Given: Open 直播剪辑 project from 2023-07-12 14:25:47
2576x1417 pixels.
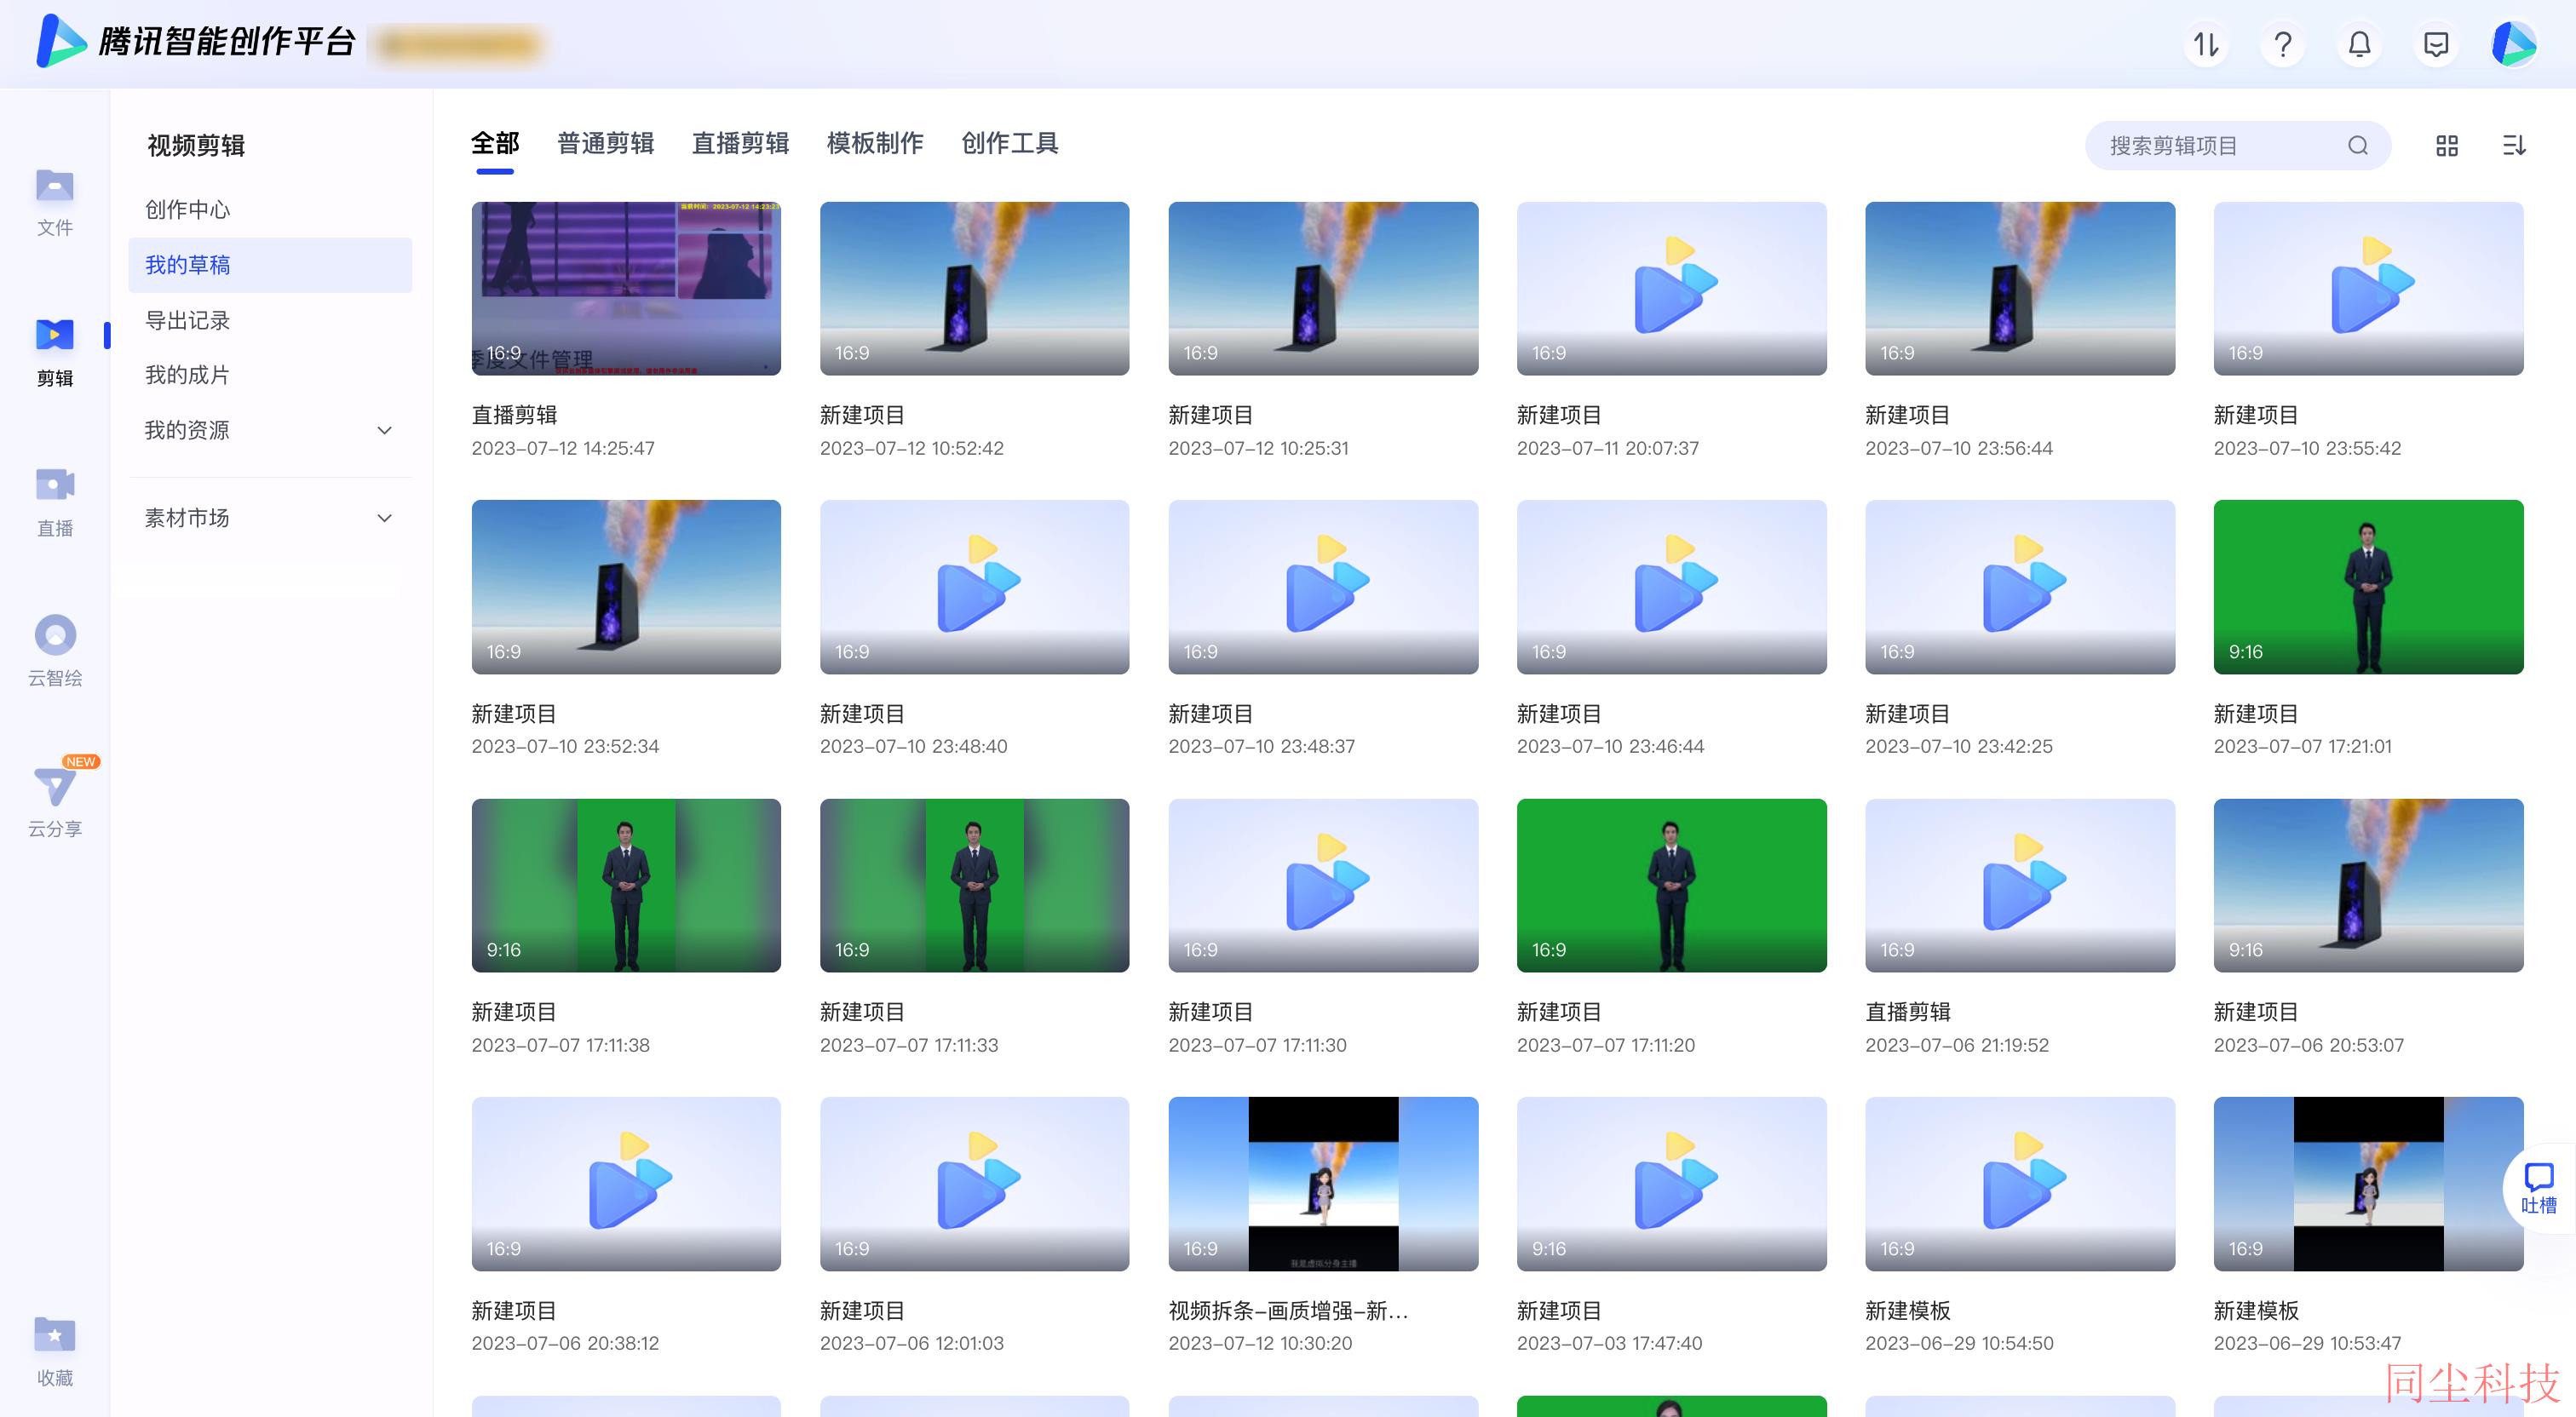Looking at the screenshot, I should (626, 289).
